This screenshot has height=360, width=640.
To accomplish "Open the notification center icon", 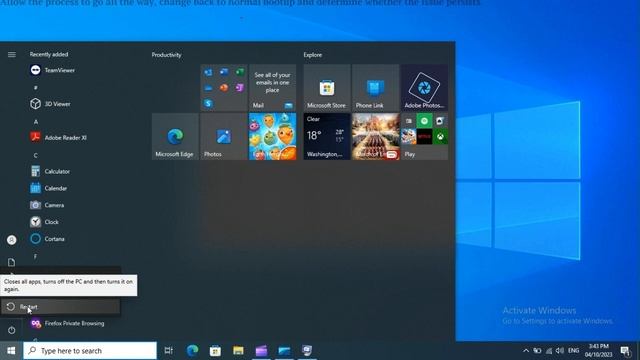I will pos(625,351).
